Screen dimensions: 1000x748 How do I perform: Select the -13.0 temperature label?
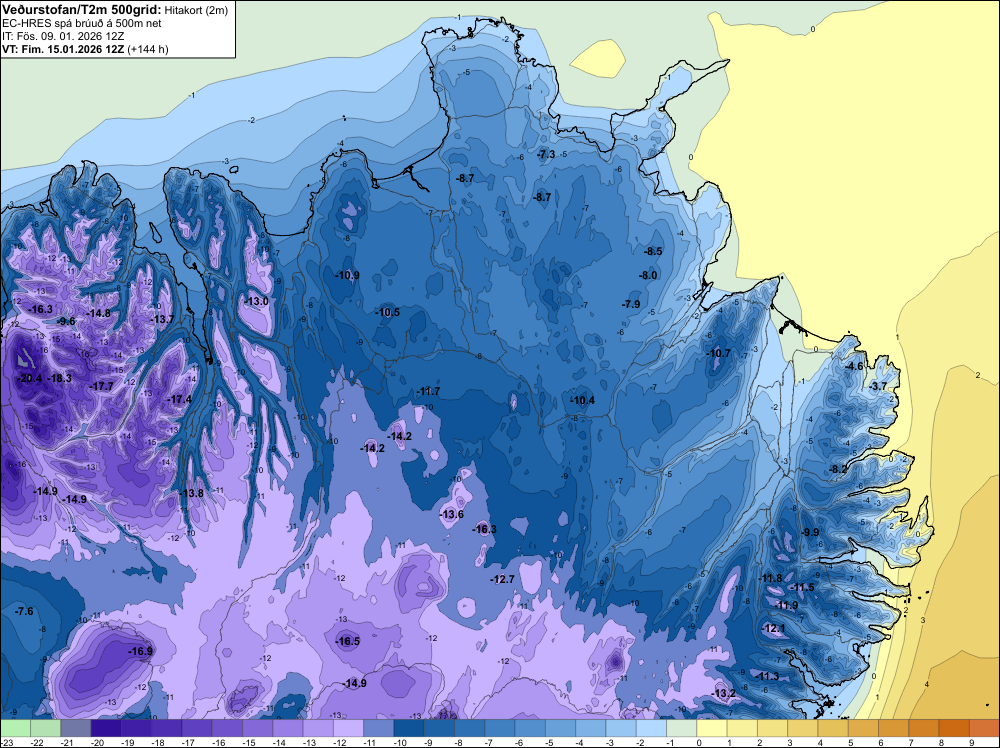click(x=257, y=301)
